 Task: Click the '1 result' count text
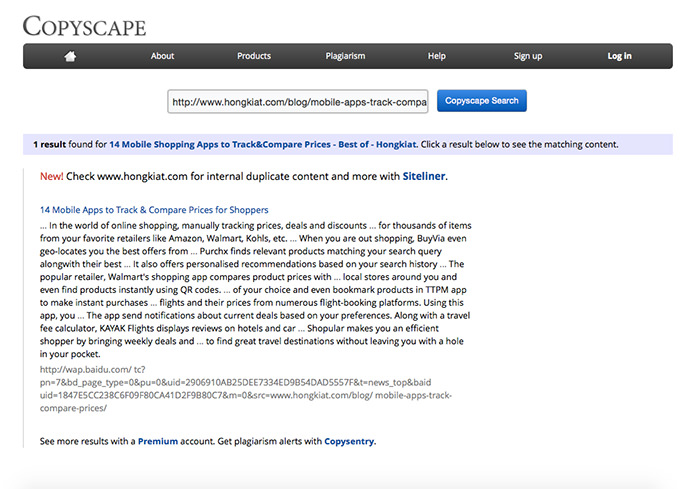click(x=49, y=144)
